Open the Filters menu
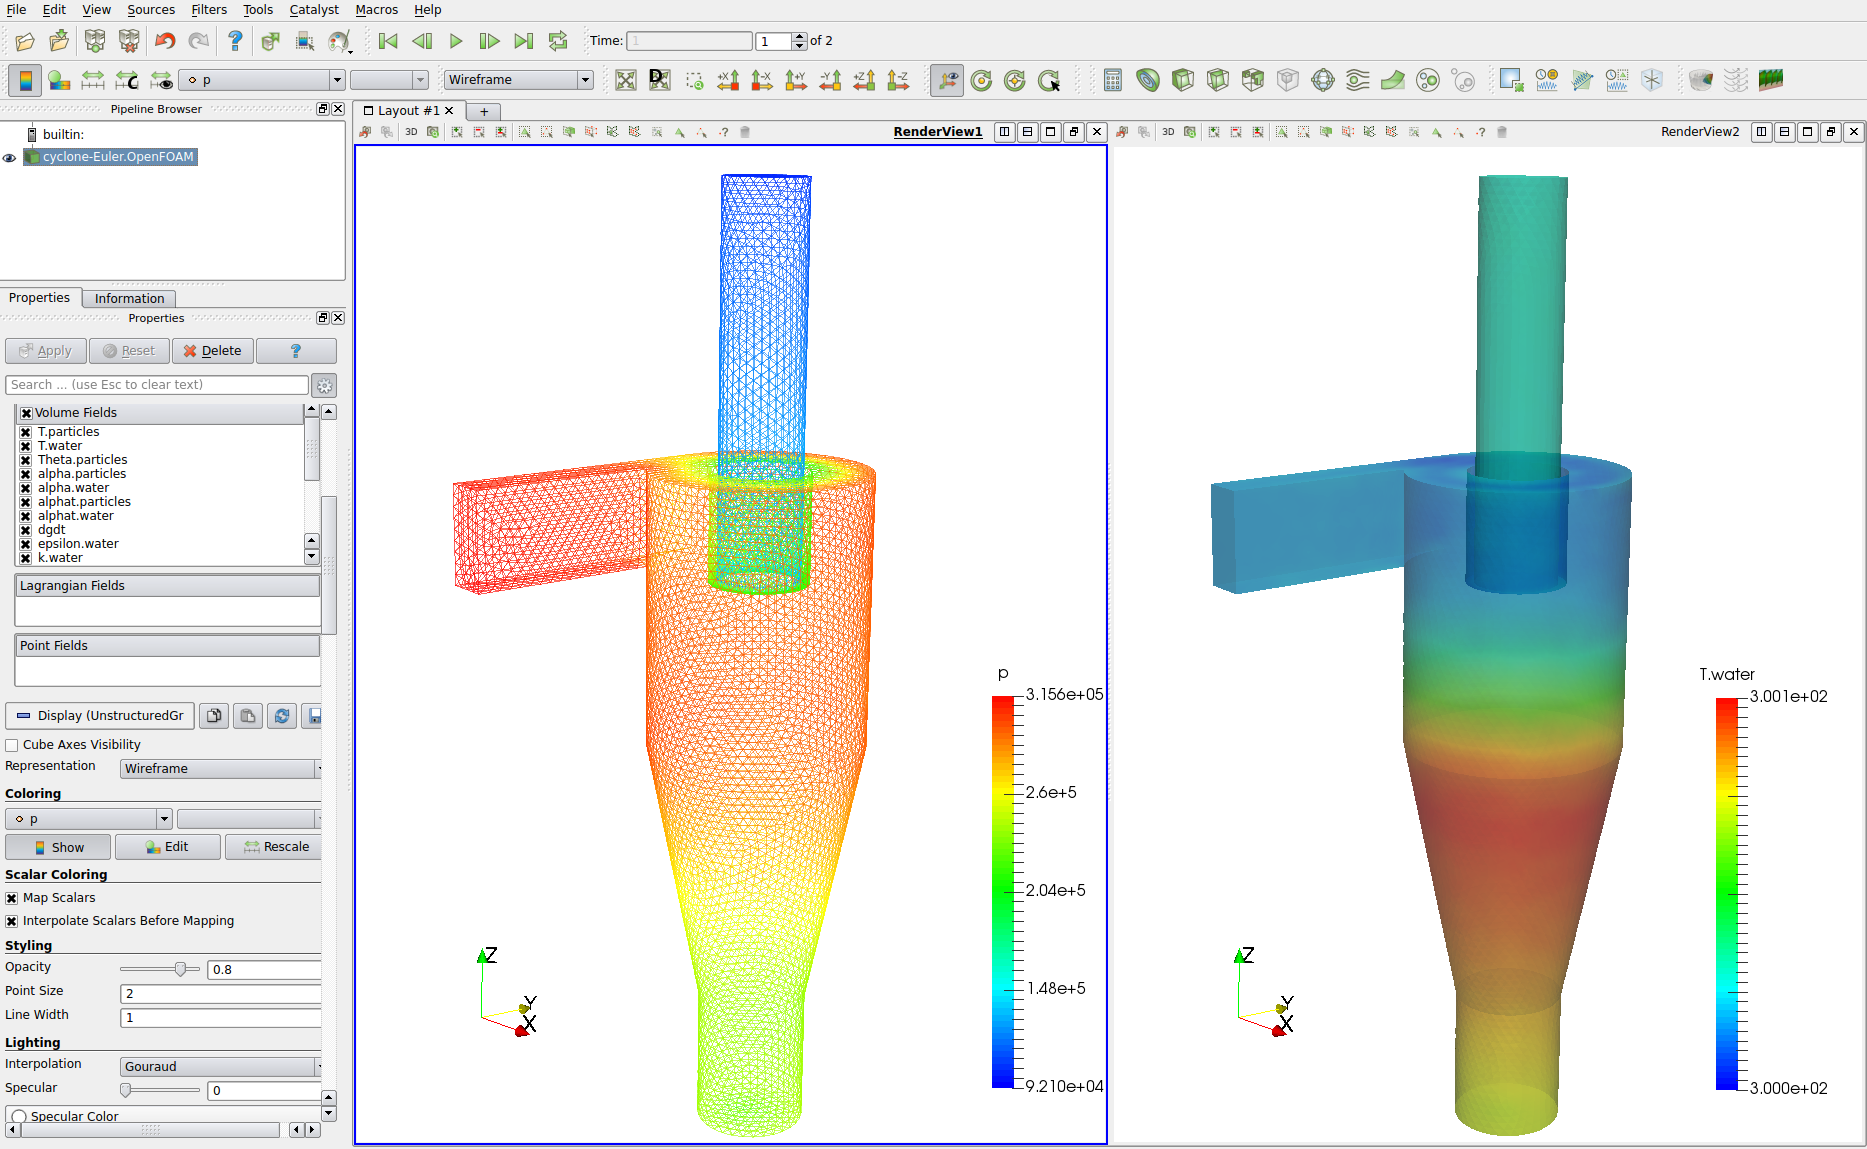Viewport: 1867px width, 1149px height. point(208,10)
